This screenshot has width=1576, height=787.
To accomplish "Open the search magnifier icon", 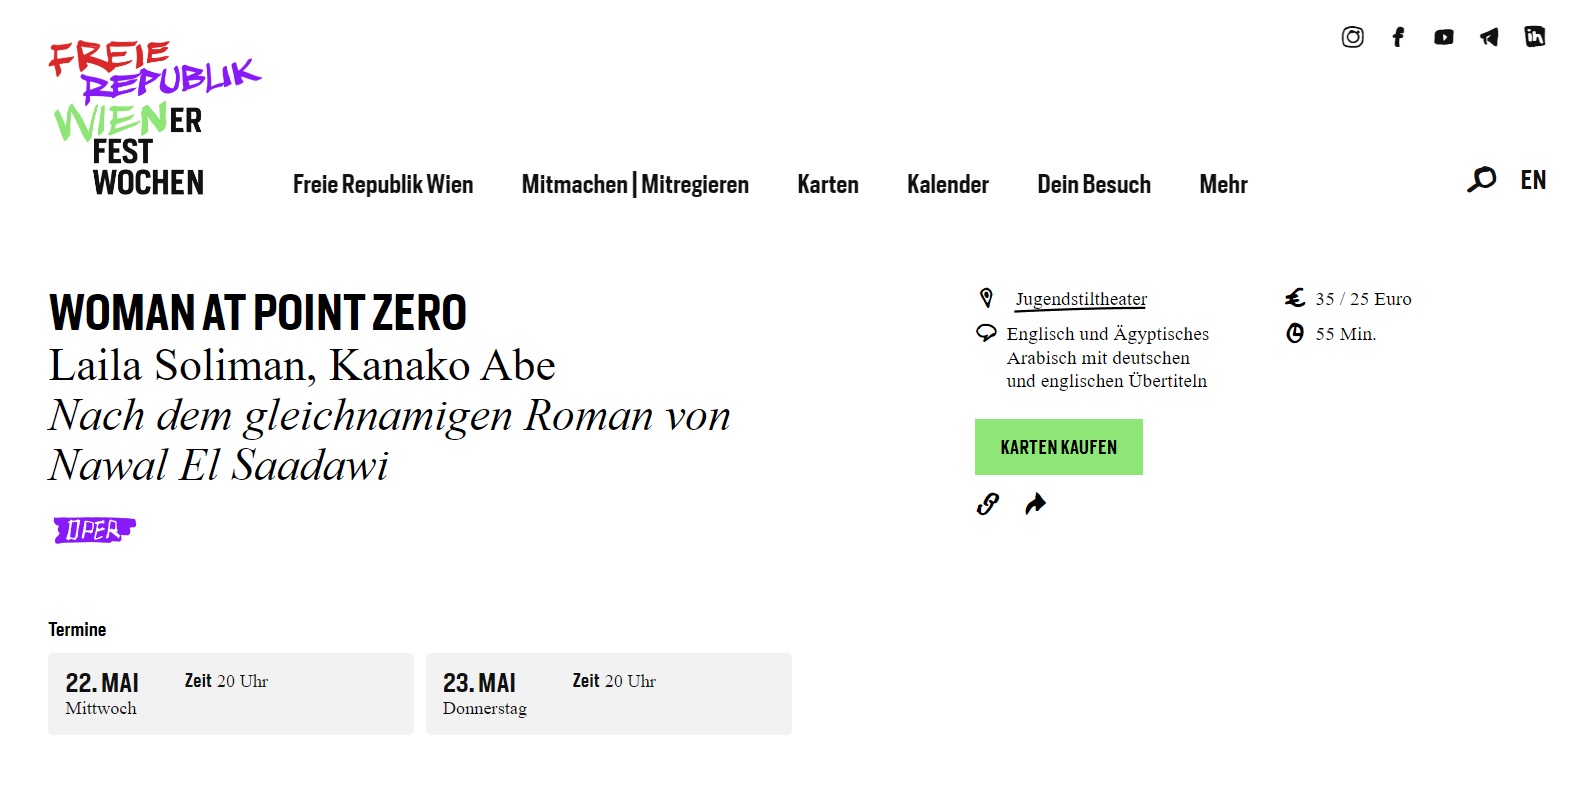I will click(1481, 180).
